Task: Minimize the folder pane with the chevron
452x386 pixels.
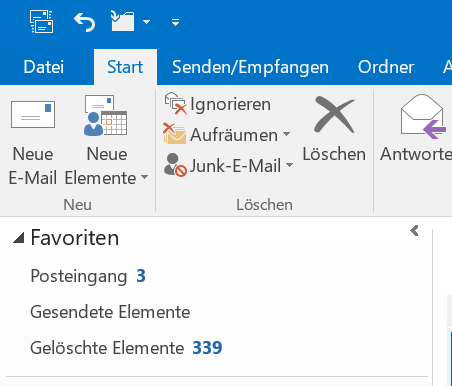Action: (x=414, y=230)
